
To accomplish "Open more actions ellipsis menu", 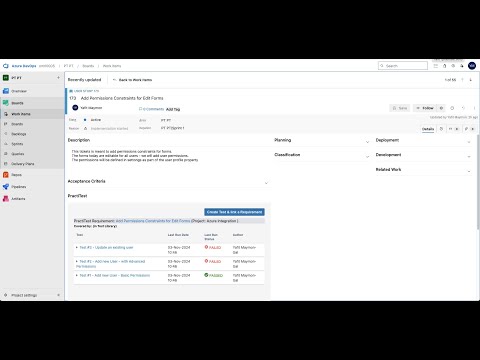I will pyautogui.click(x=474, y=108).
